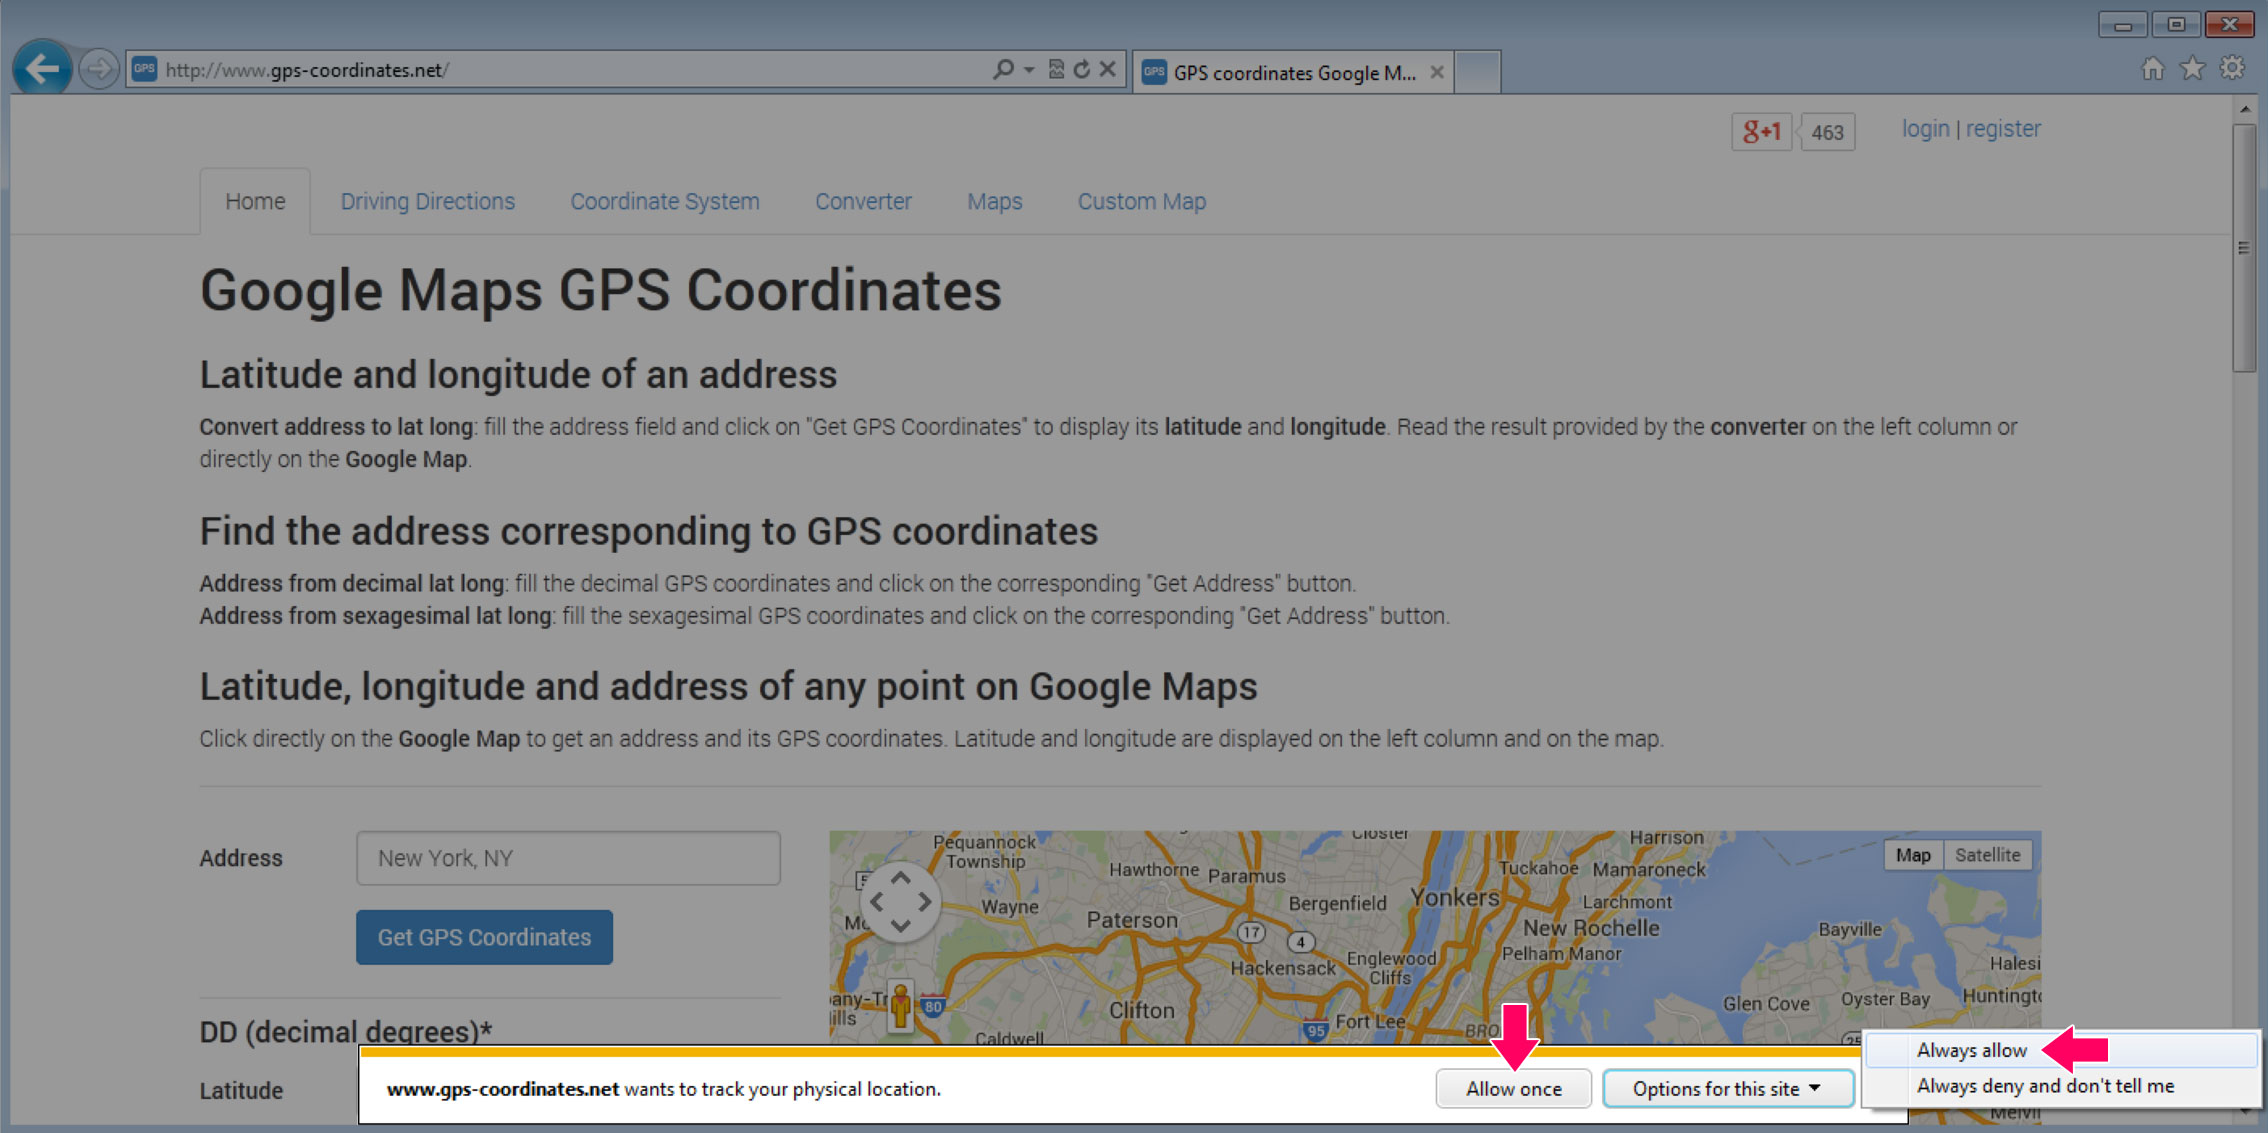
Task: Click the route 17 marker on map
Action: (1251, 932)
